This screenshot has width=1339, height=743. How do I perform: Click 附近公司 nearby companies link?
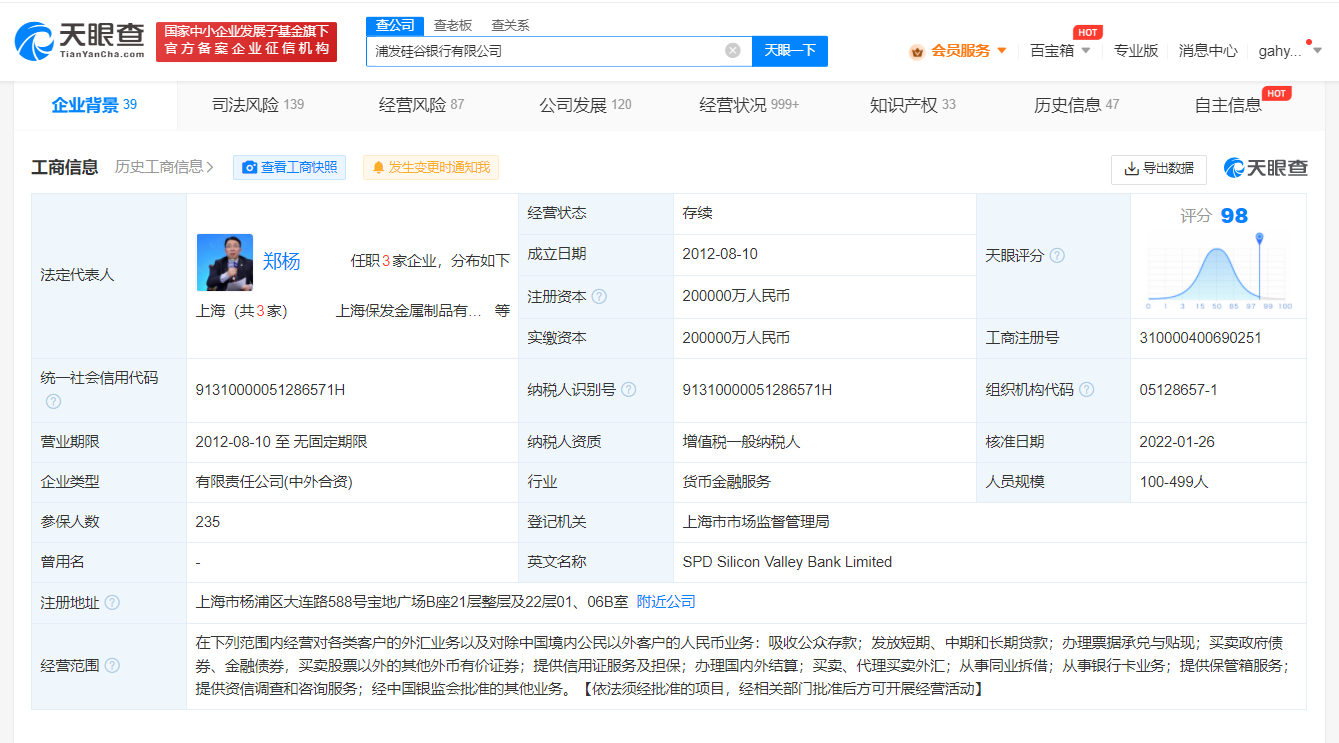pyautogui.click(x=666, y=602)
